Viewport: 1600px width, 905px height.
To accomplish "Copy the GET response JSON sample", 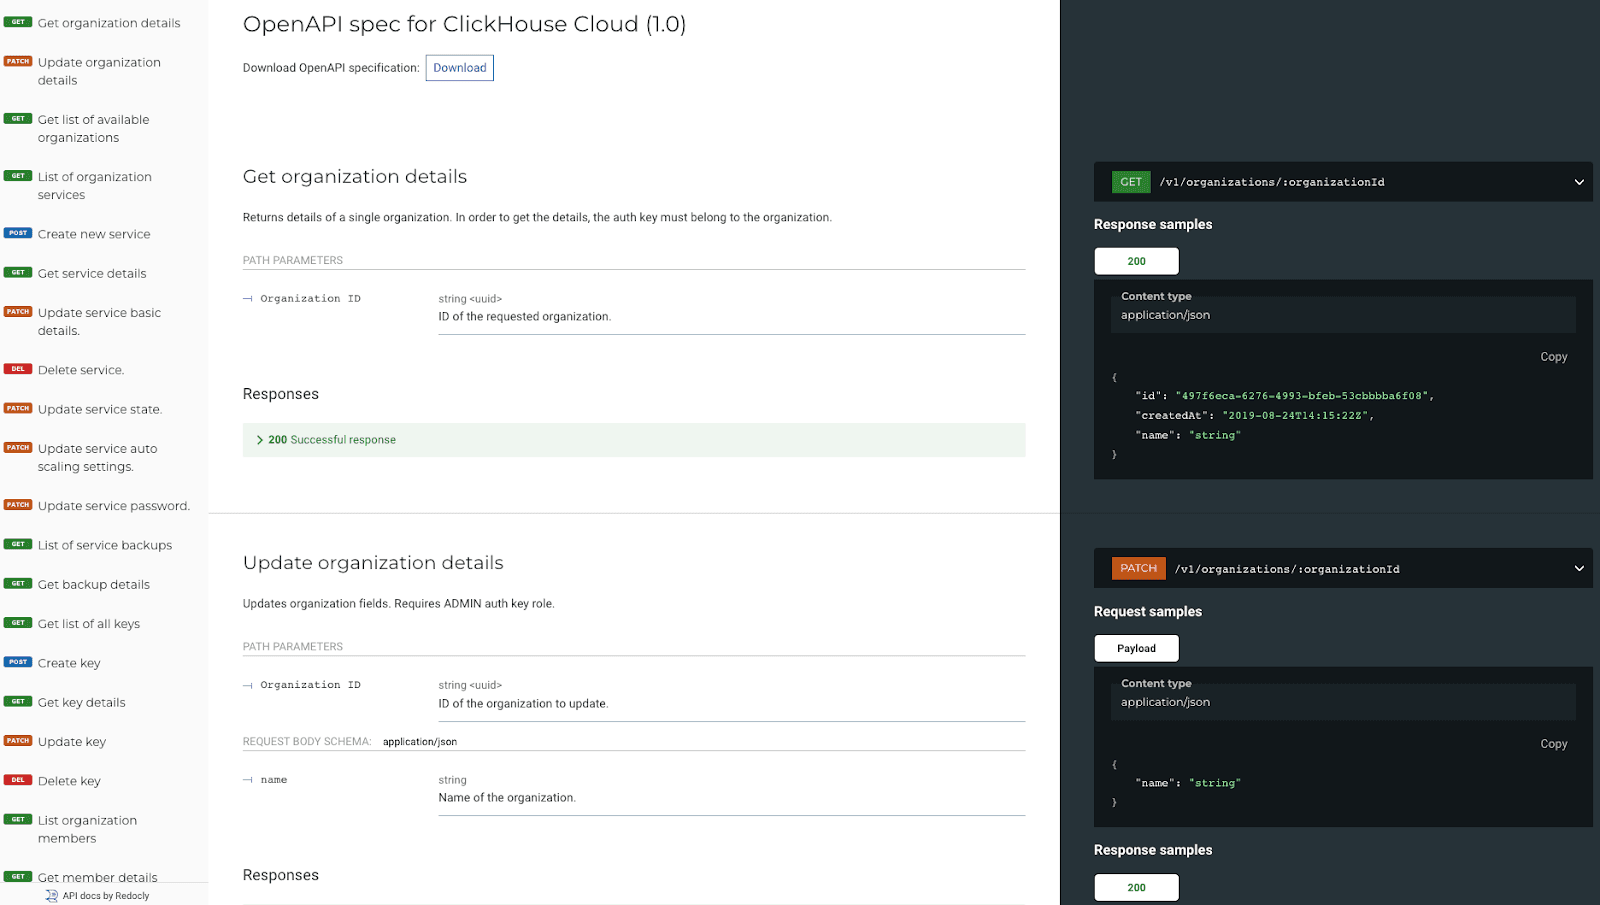I will click(x=1553, y=357).
